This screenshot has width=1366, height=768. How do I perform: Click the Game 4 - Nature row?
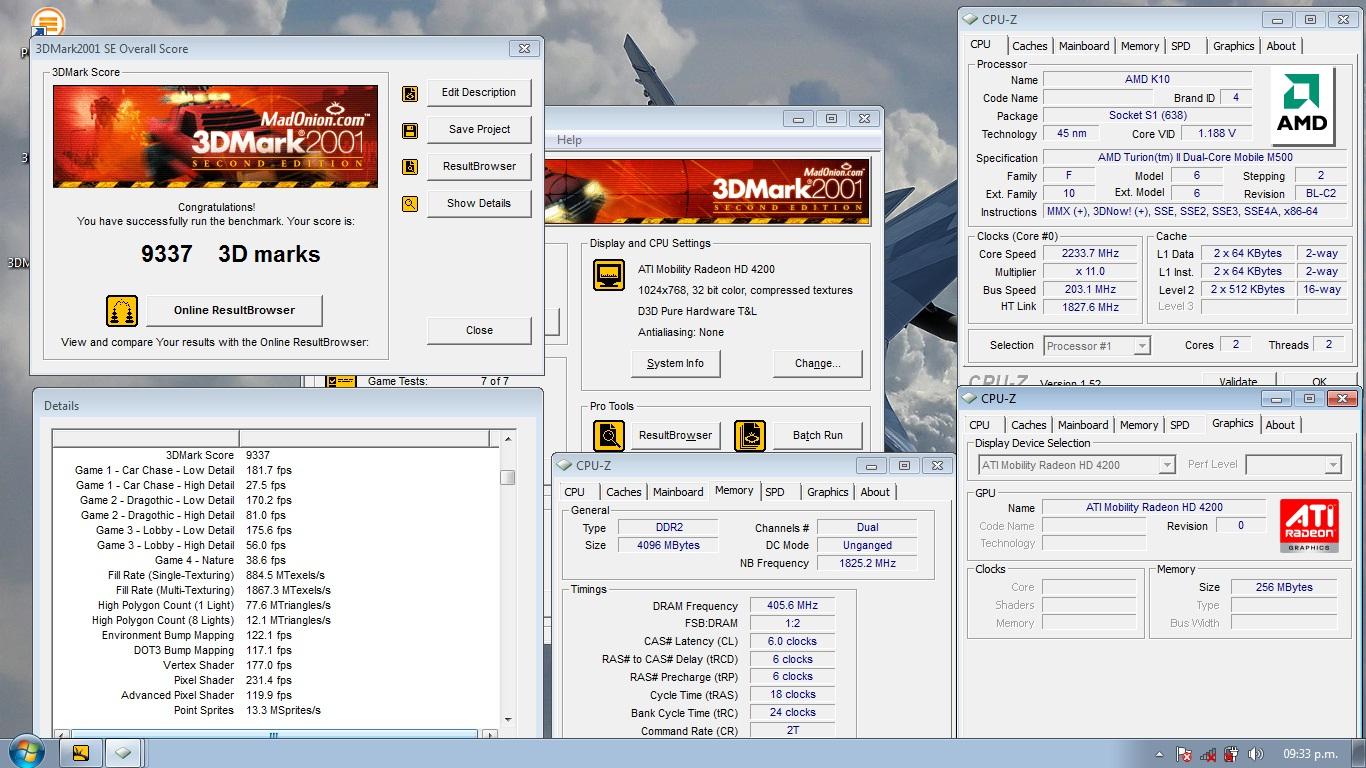pyautogui.click(x=275, y=561)
